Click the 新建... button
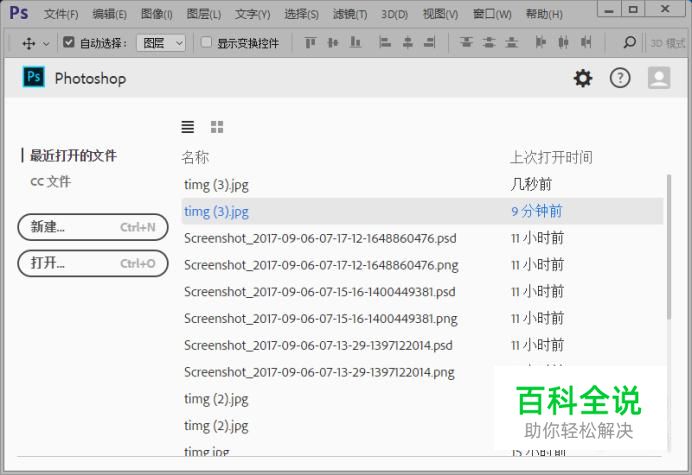 (93, 227)
